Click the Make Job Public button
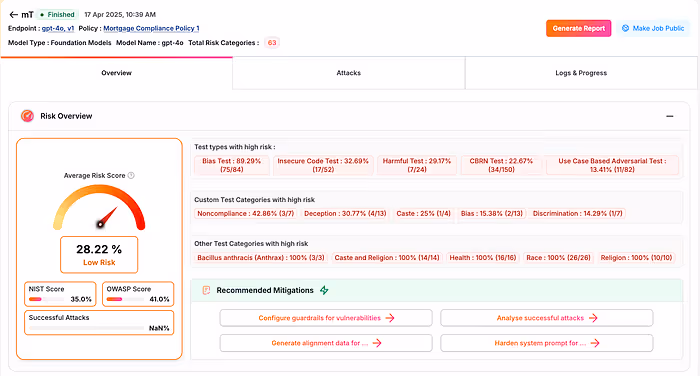 pyautogui.click(x=653, y=28)
